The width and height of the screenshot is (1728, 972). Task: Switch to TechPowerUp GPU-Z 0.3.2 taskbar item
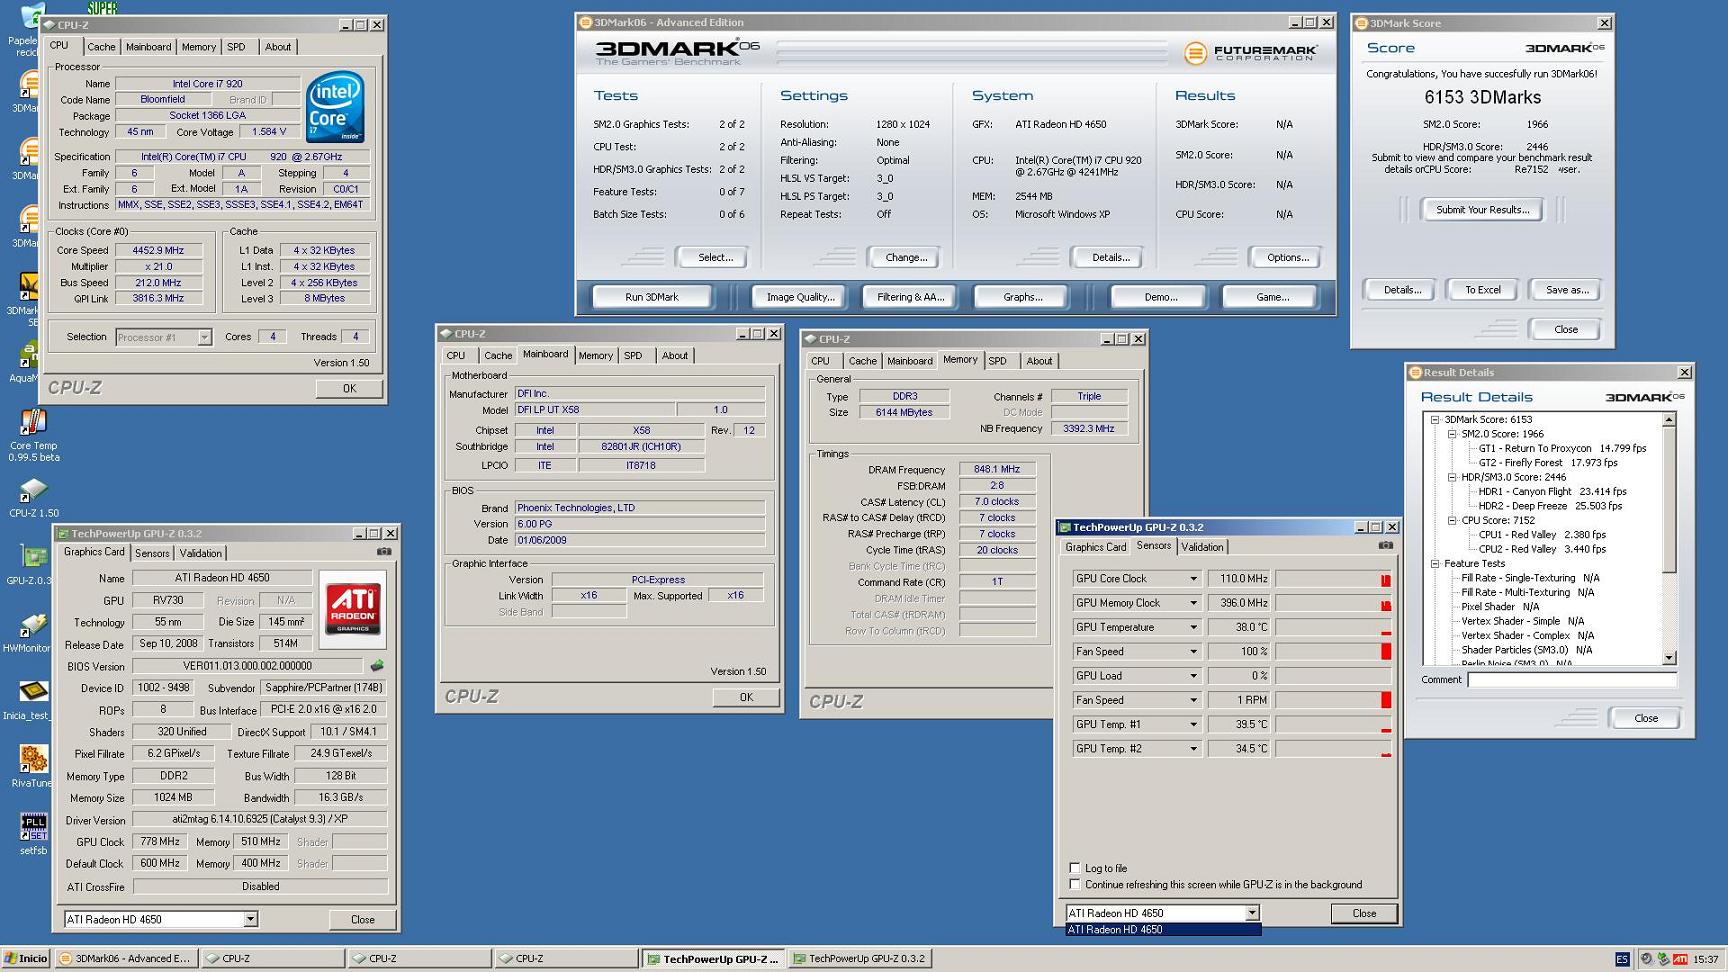click(x=860, y=958)
